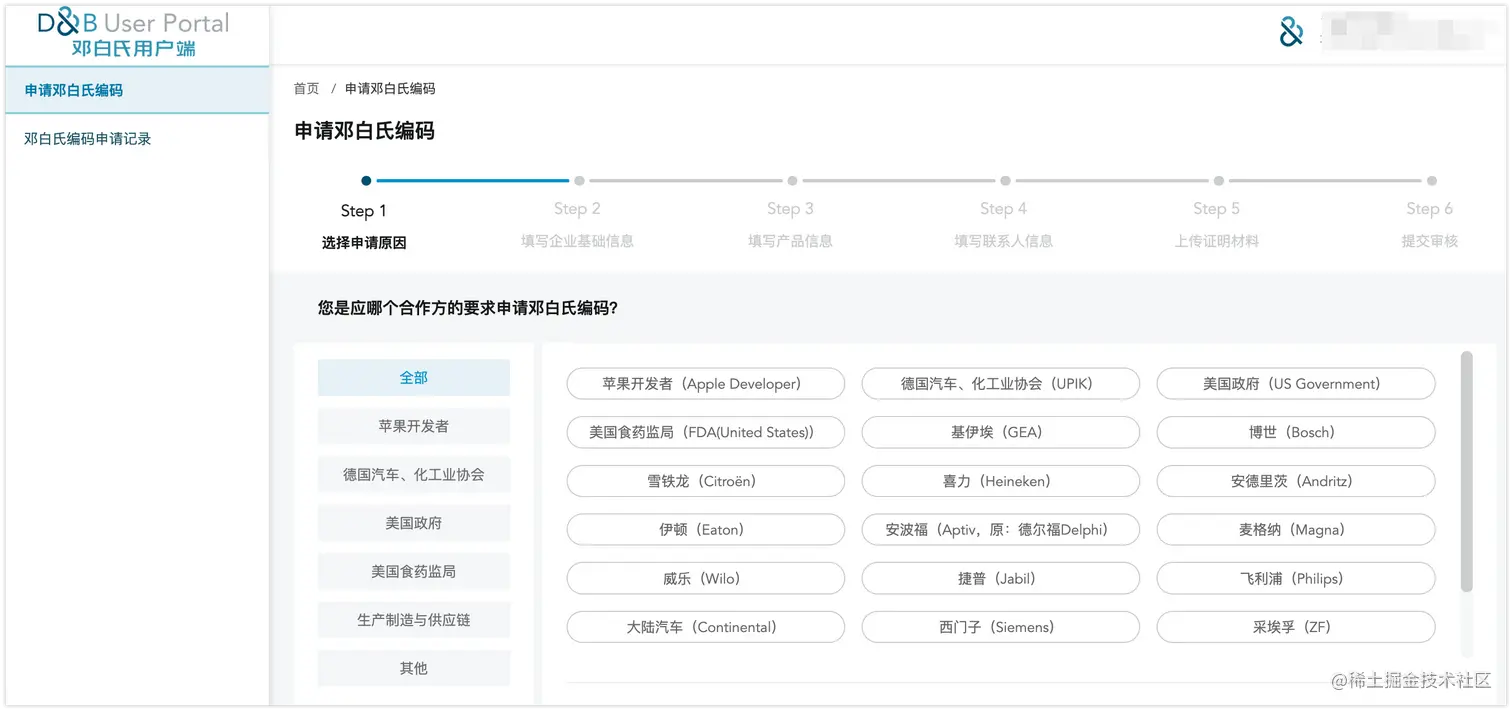
Task: Select the 生产制造与供应链 category filter
Action: (x=414, y=620)
